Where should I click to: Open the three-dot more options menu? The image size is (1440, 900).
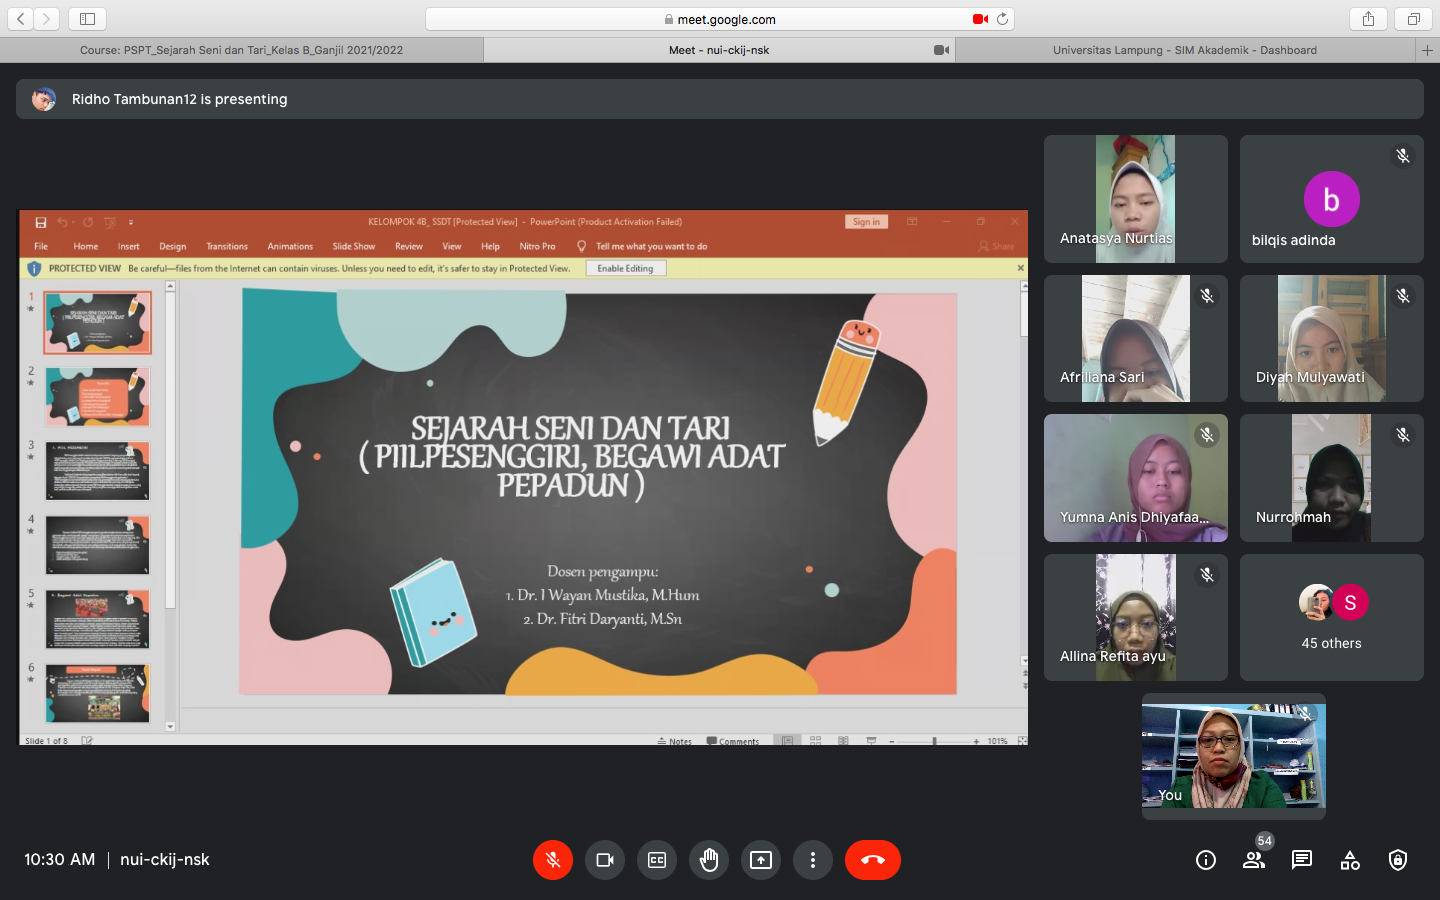tap(813, 860)
